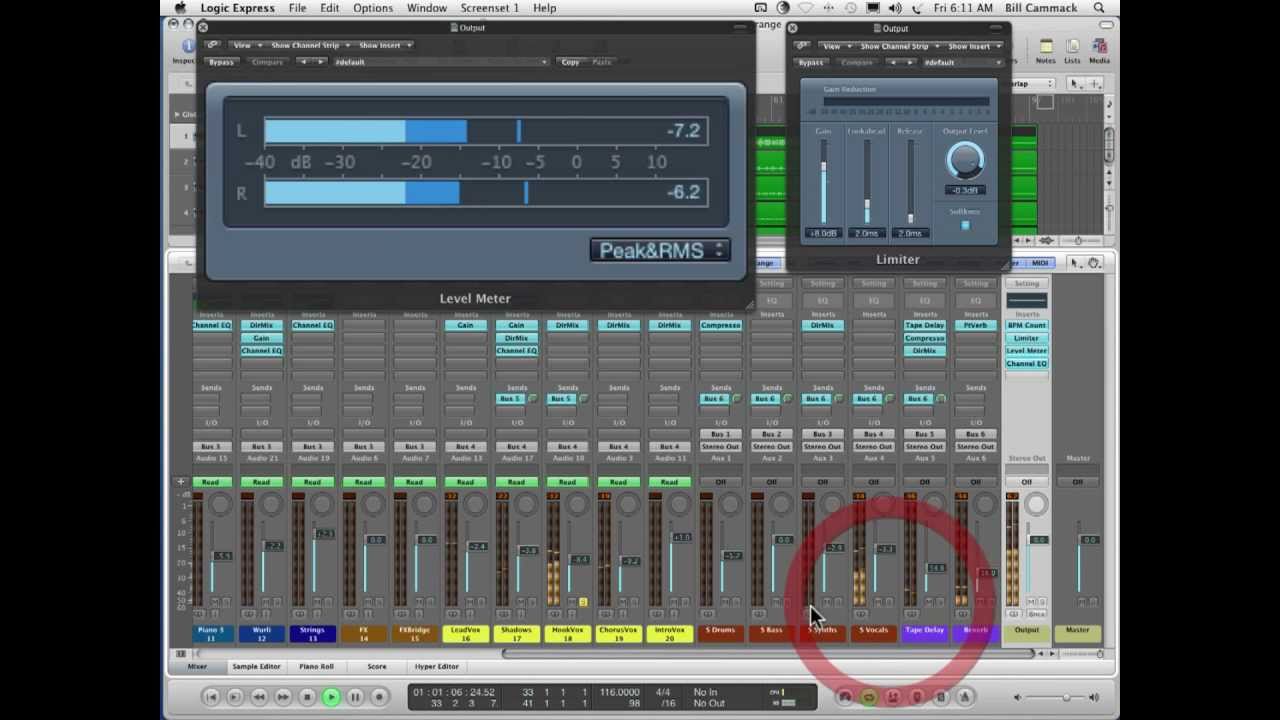Click the PtVerb insert on the Reverb channel
The height and width of the screenshot is (720, 1280).
[x=975, y=325]
